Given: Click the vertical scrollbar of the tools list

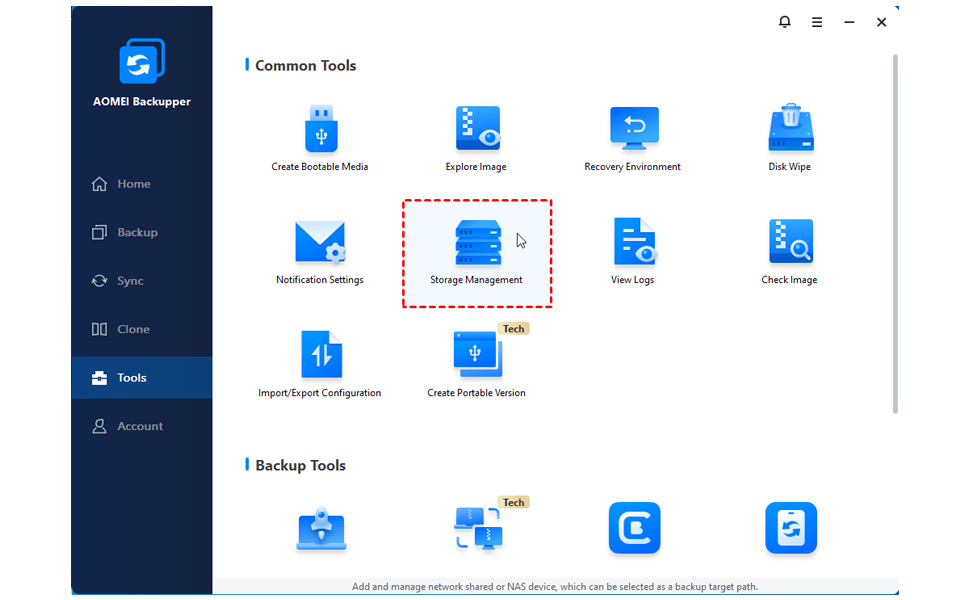Looking at the screenshot, I should (895, 234).
